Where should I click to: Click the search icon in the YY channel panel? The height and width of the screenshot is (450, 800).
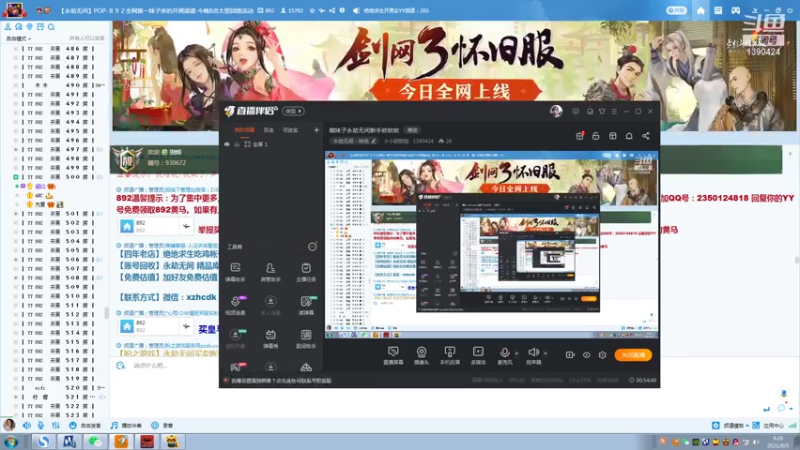coord(51,27)
